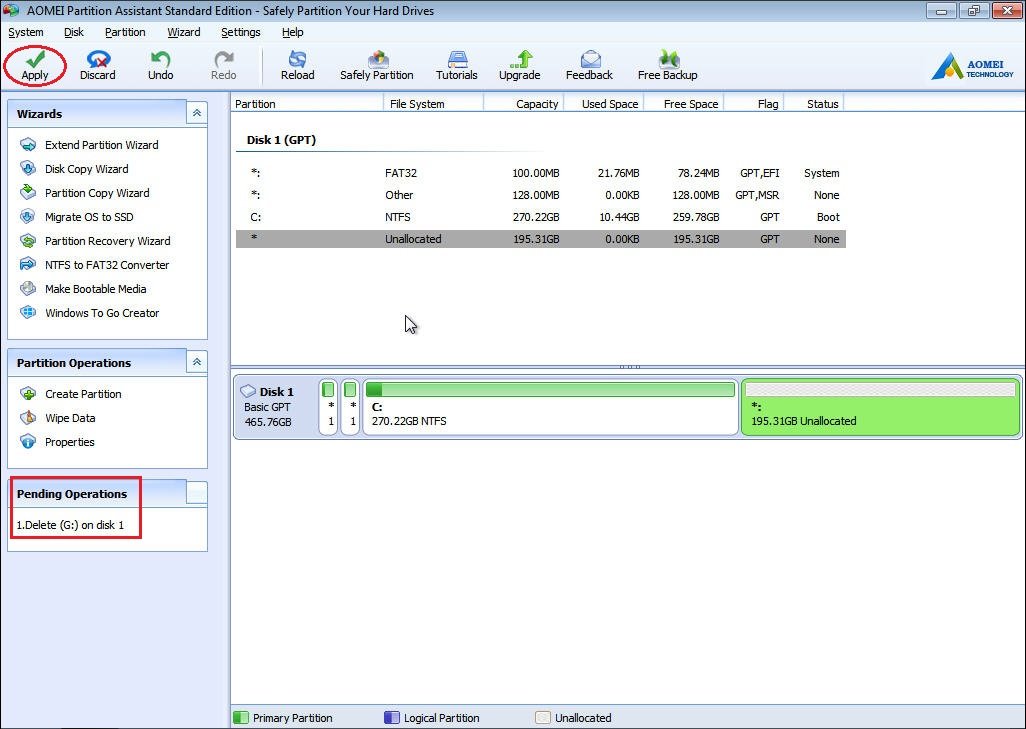Discard pending operations via toolbar
Image resolution: width=1026 pixels, height=729 pixels.
(x=98, y=59)
